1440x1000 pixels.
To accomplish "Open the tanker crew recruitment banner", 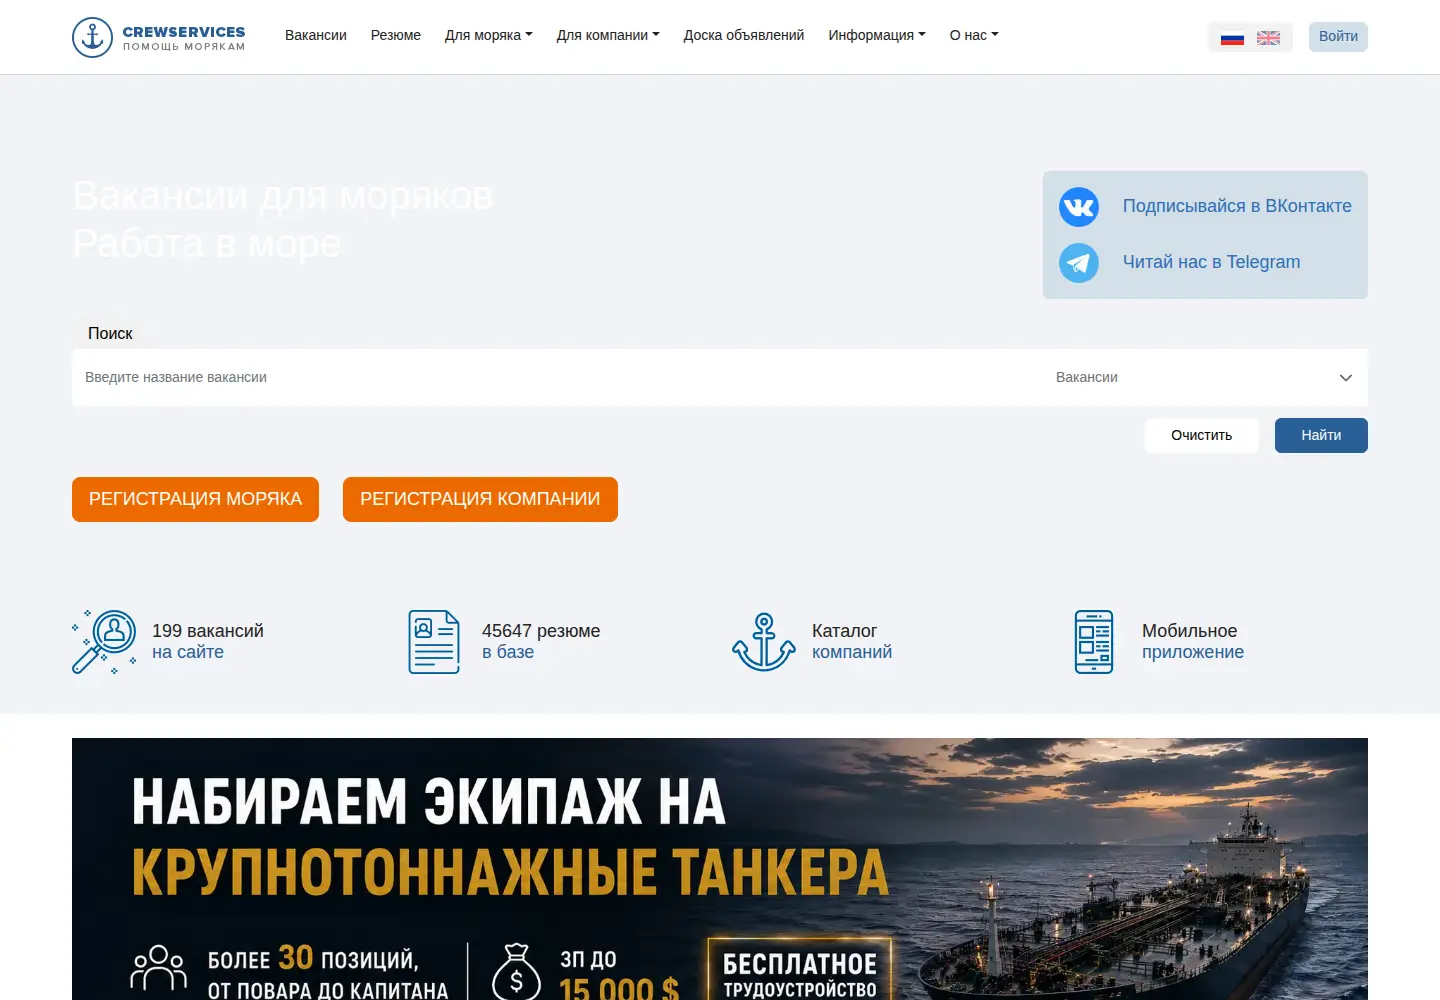I will coord(720,869).
